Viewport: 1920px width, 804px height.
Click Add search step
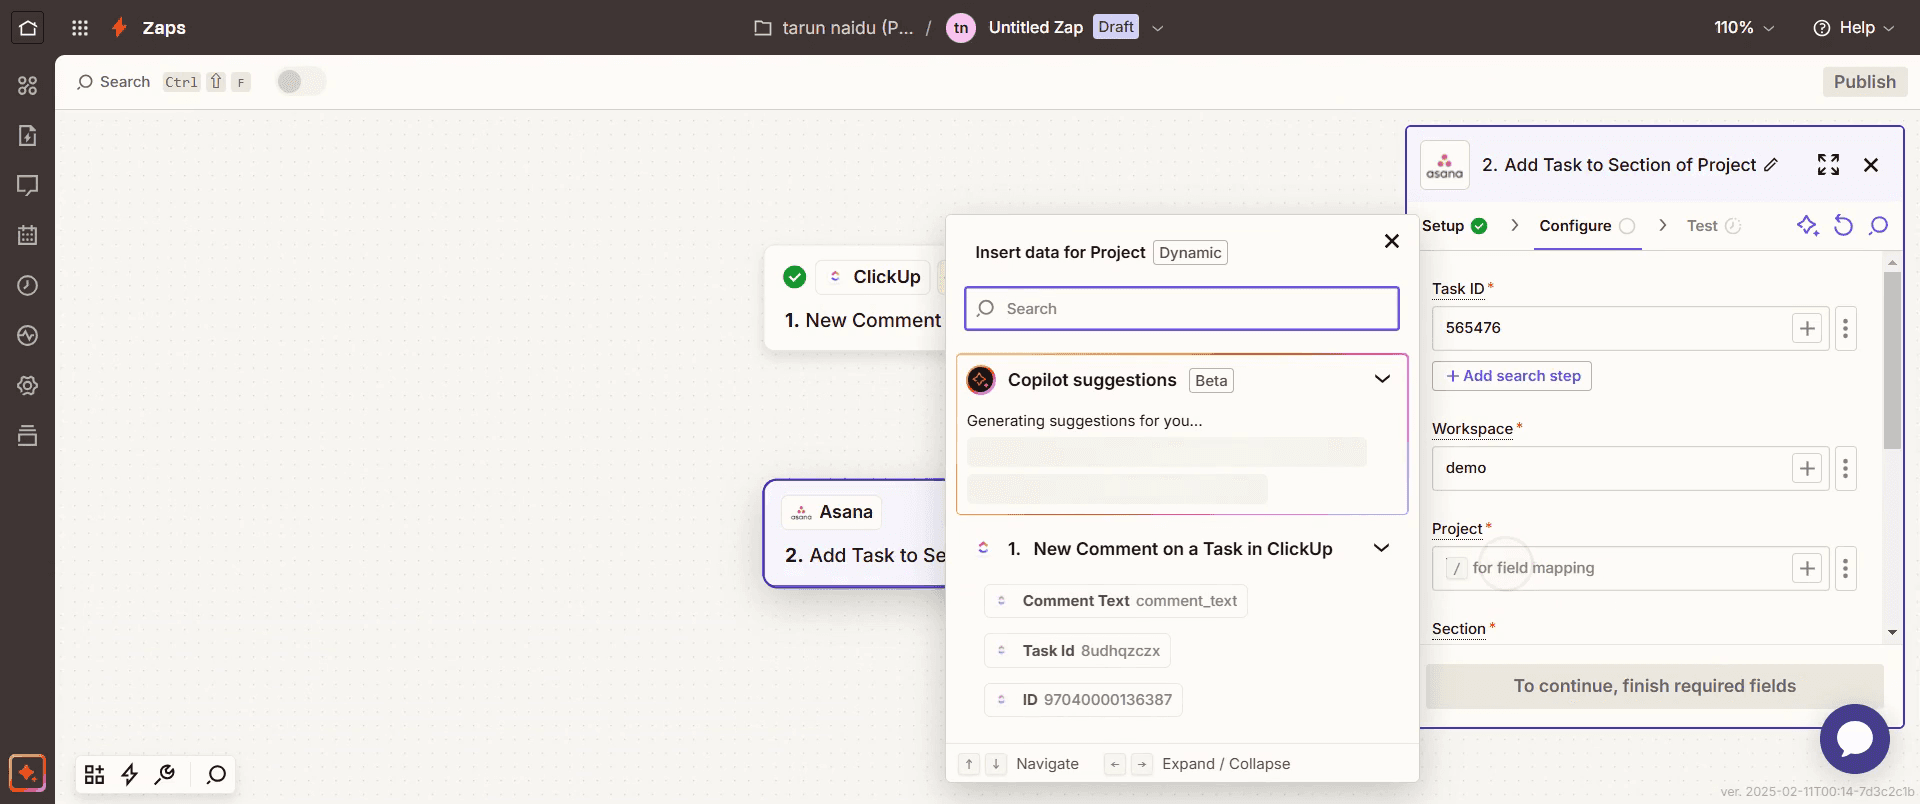[1512, 376]
